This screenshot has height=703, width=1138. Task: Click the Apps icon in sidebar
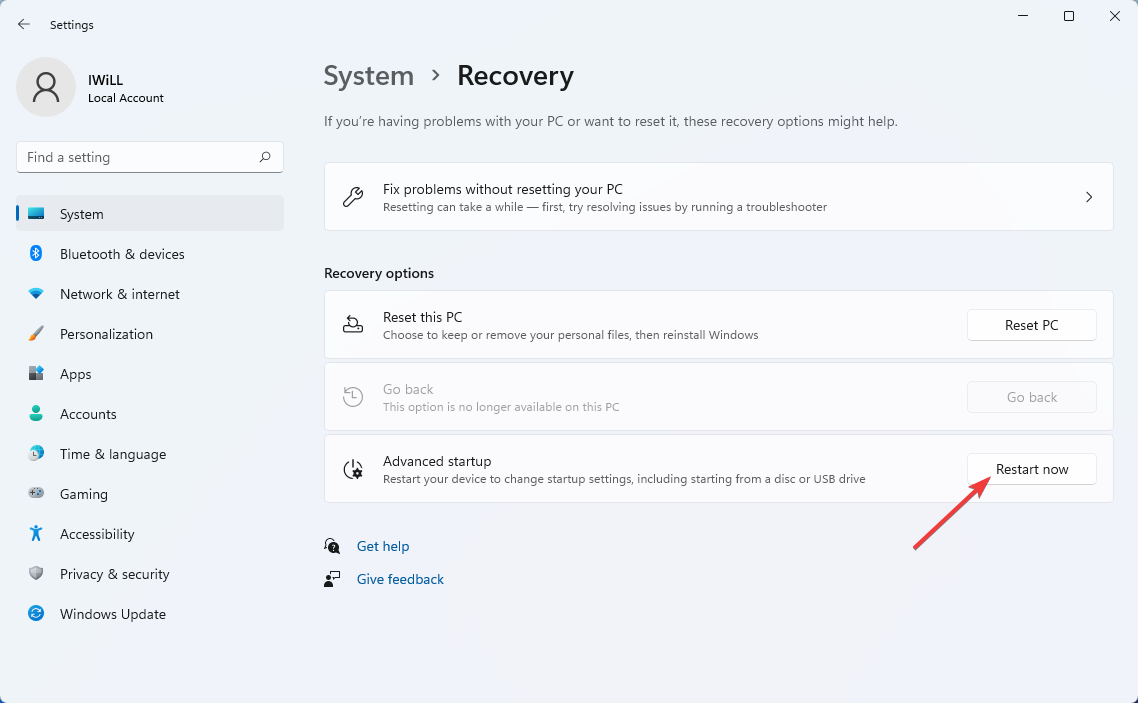36,374
